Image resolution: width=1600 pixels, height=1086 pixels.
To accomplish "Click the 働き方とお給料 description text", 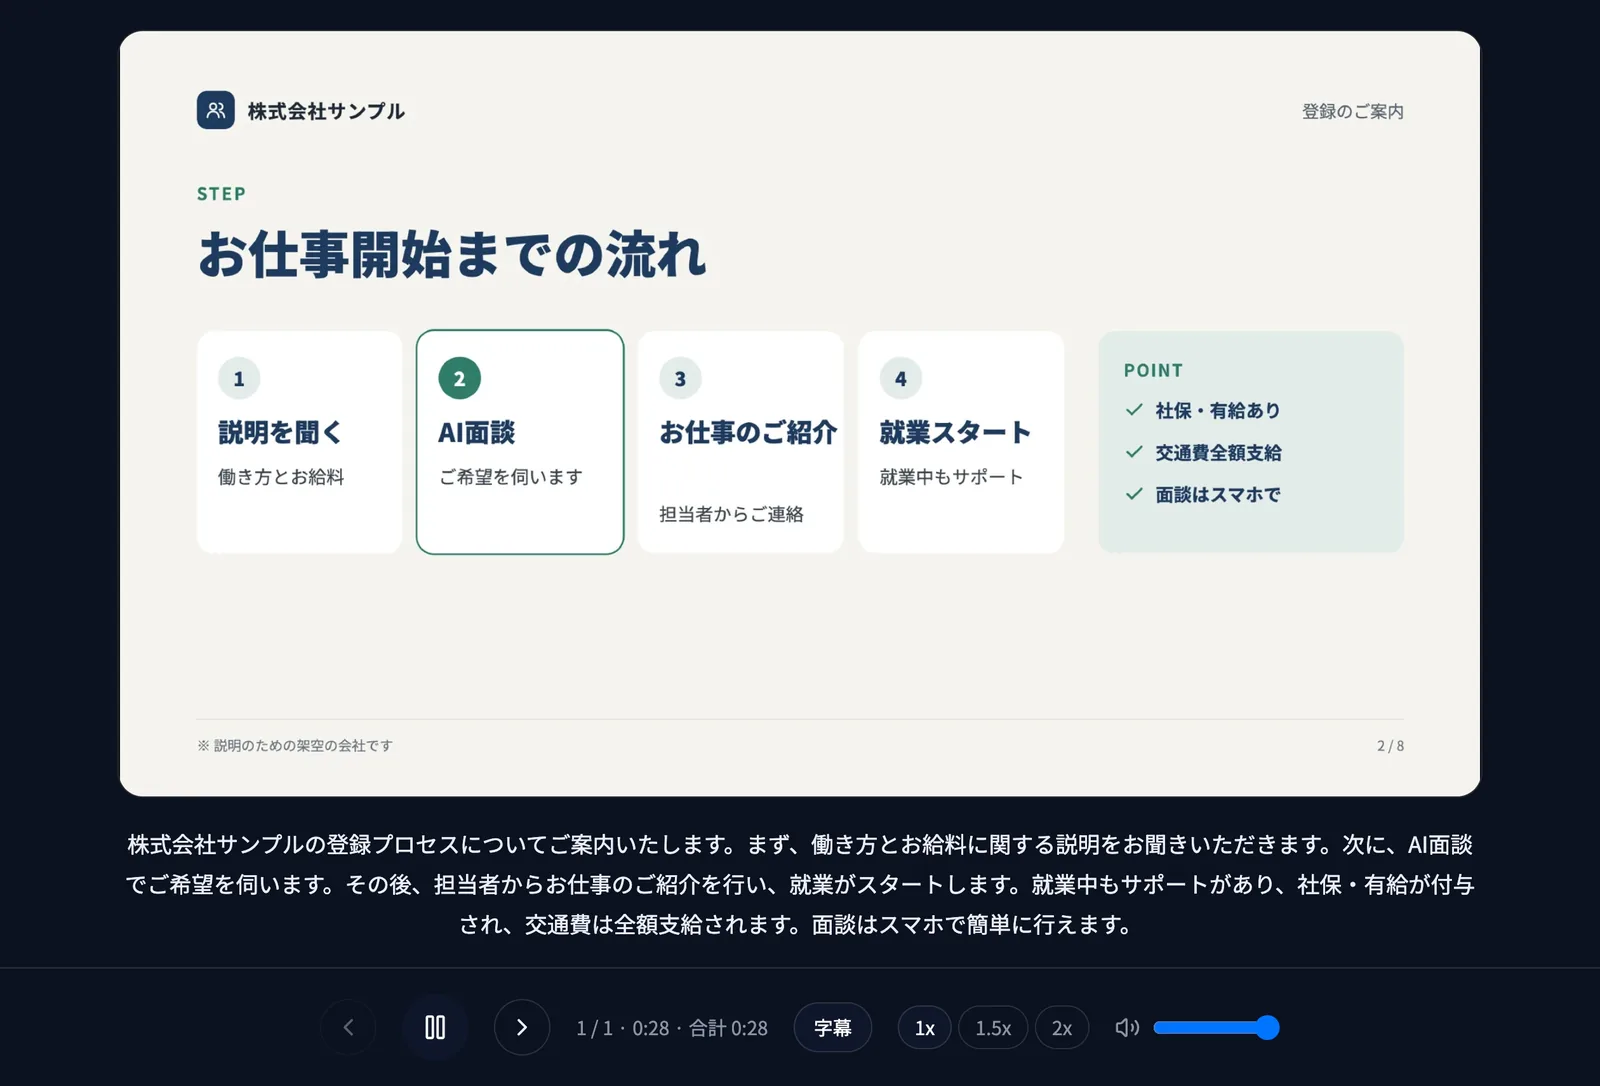I will click(281, 477).
